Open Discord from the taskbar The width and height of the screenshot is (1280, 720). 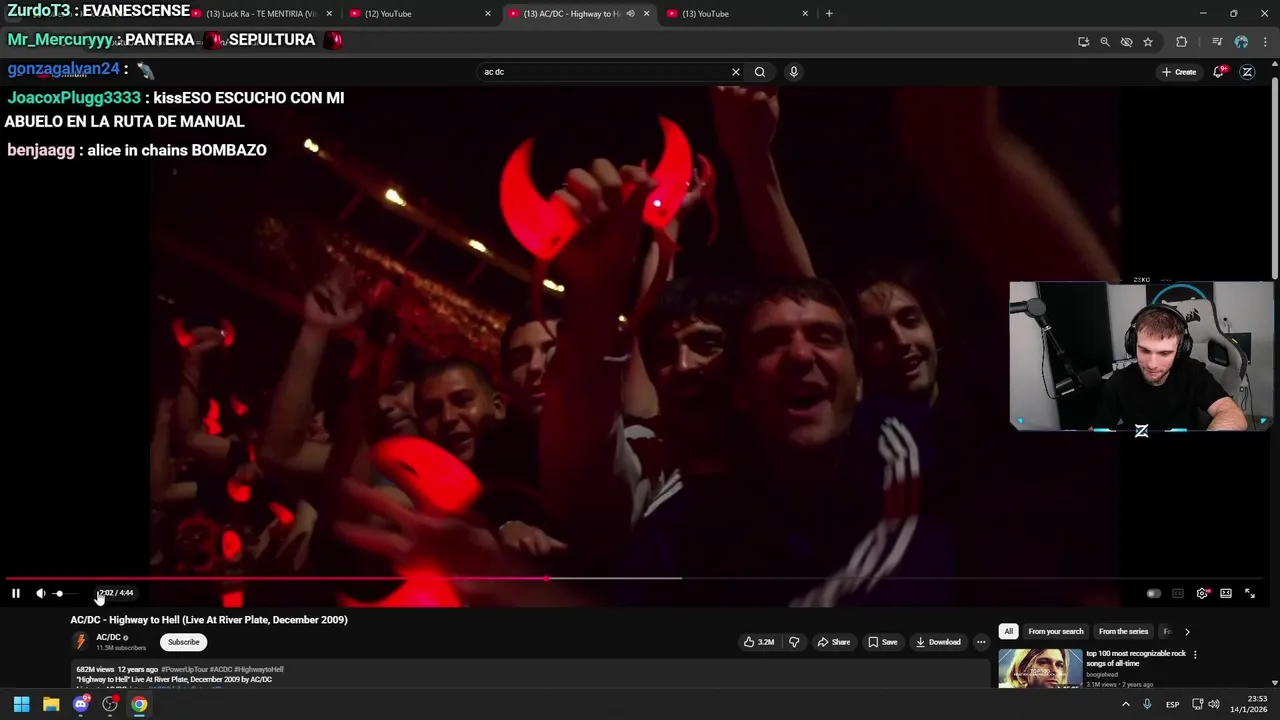[x=81, y=704]
